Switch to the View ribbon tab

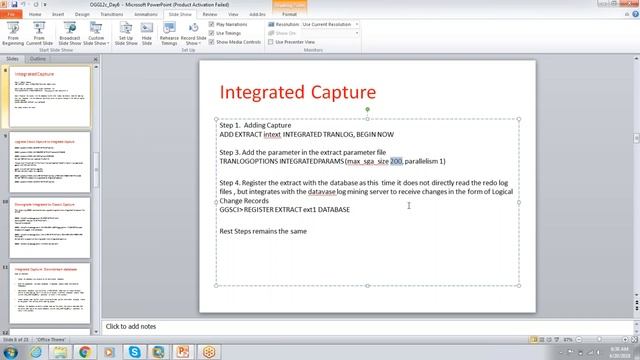[233, 14]
